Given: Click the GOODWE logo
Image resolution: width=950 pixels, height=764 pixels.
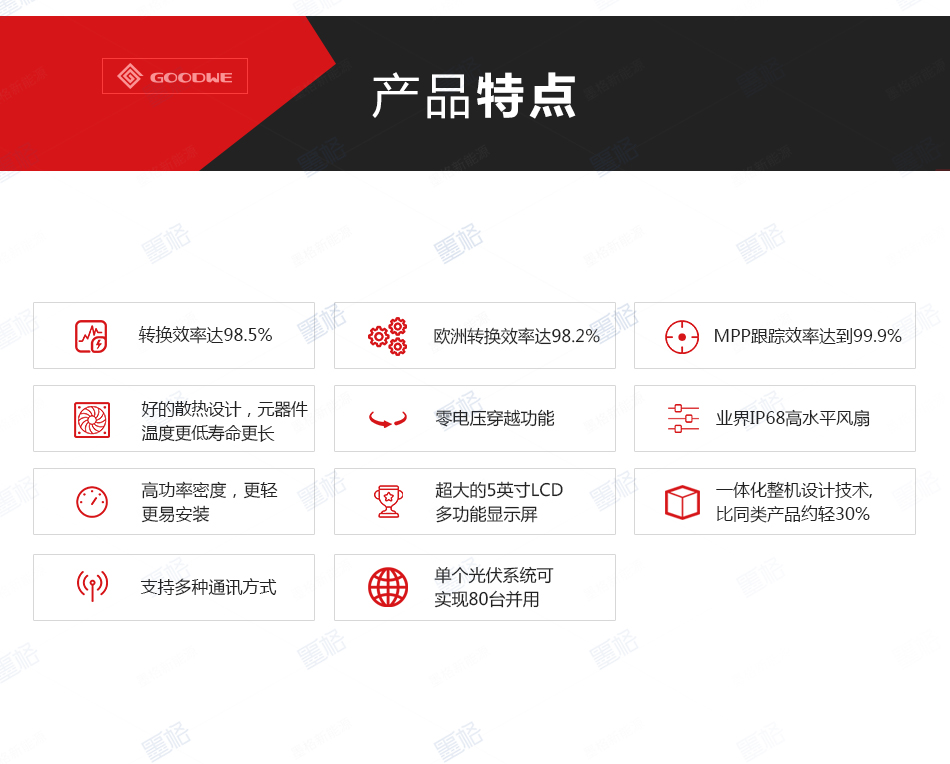Looking at the screenshot, I should pos(174,76).
